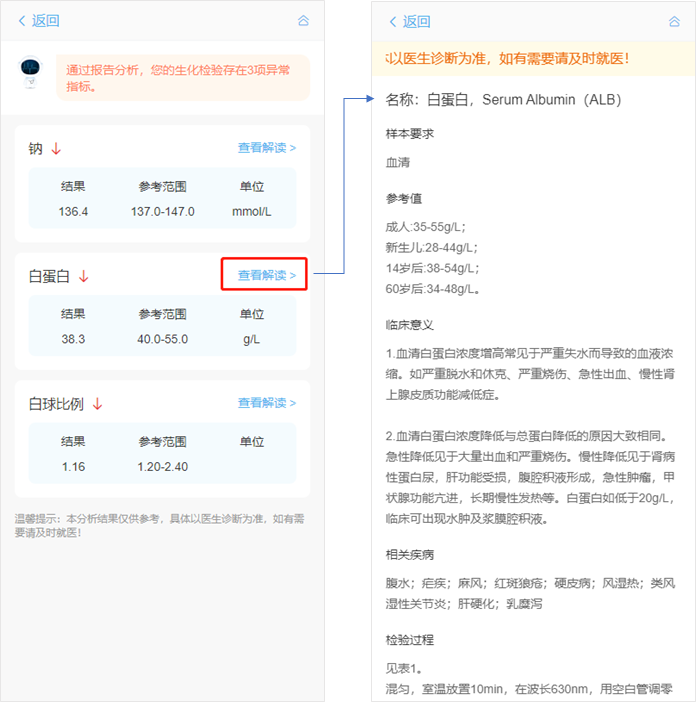Select reference range 137.0-147.0
696x702 pixels.
[162, 212]
